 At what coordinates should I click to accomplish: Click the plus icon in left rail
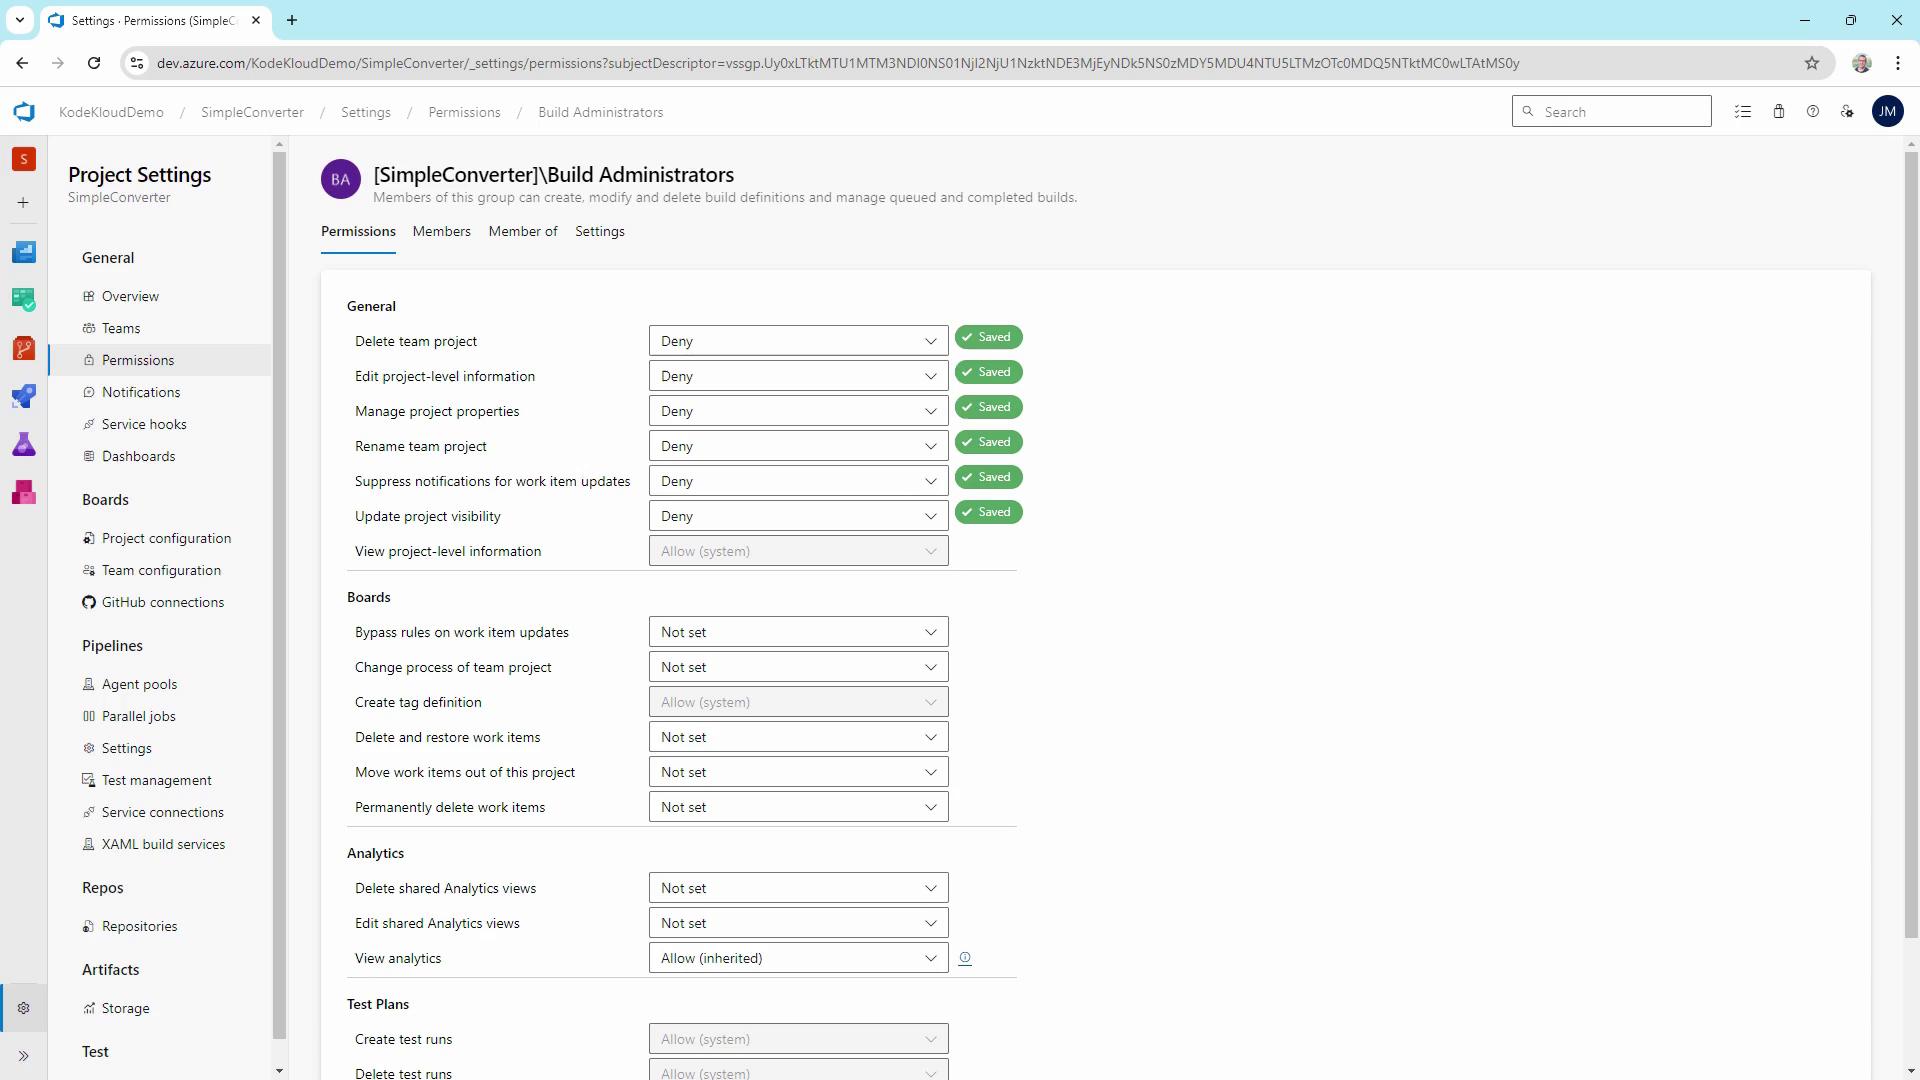[24, 203]
